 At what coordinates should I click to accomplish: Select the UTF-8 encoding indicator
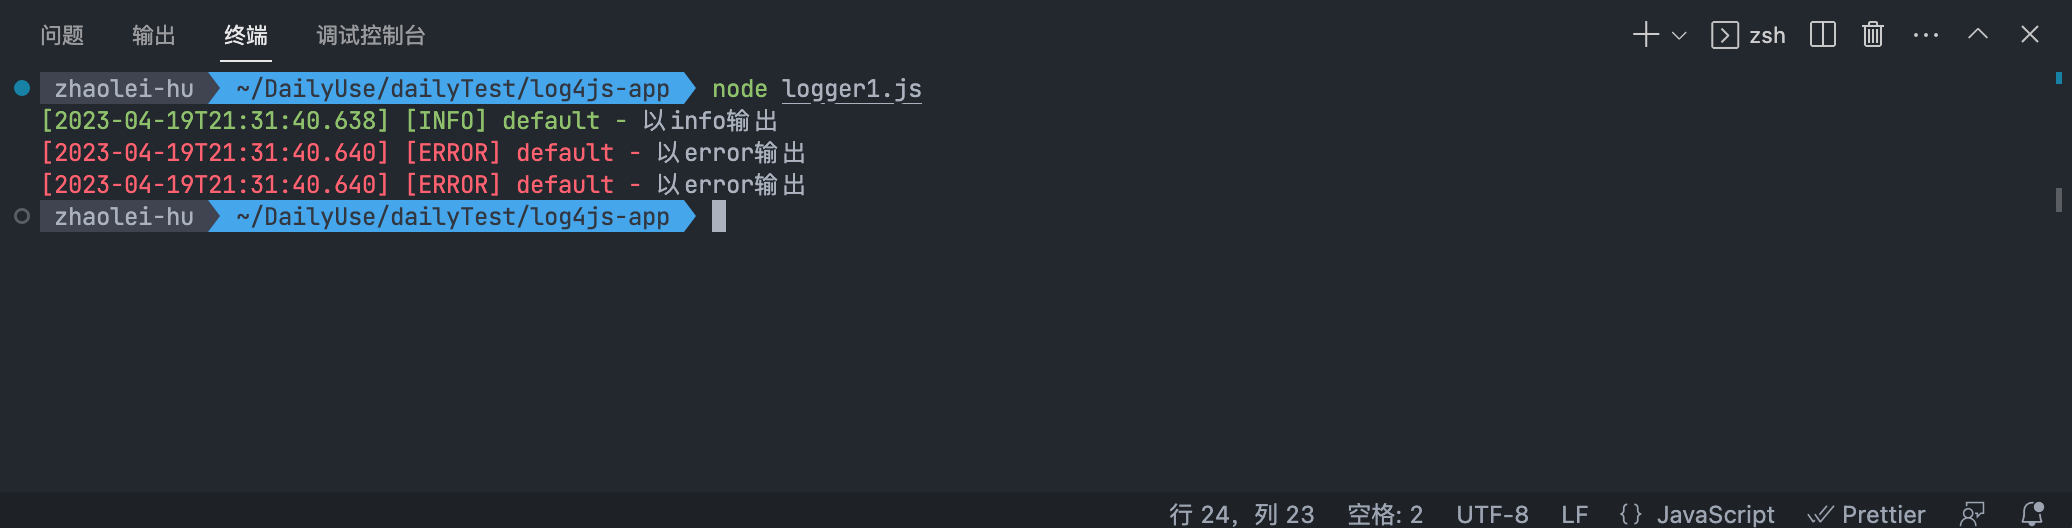click(x=1492, y=514)
